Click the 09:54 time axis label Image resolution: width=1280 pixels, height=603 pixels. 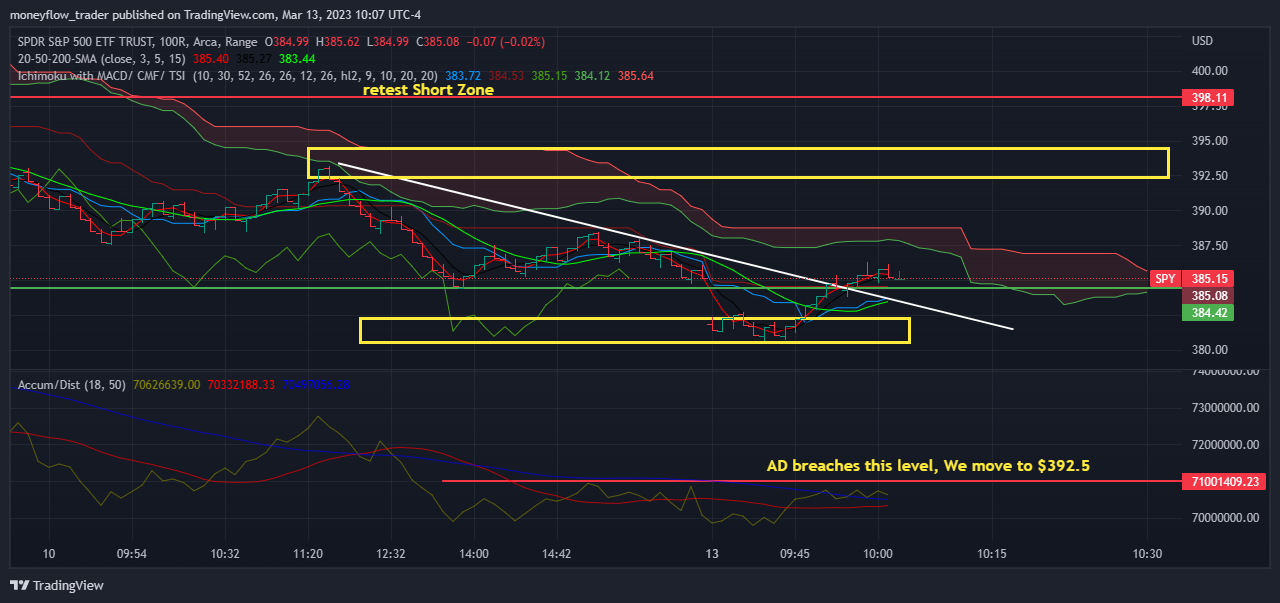click(131, 554)
